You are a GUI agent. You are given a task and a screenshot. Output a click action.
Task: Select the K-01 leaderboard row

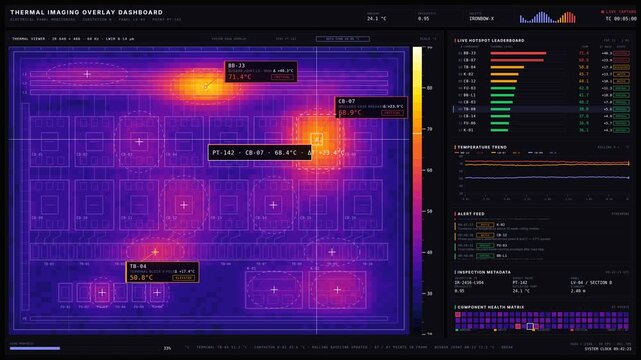point(543,130)
